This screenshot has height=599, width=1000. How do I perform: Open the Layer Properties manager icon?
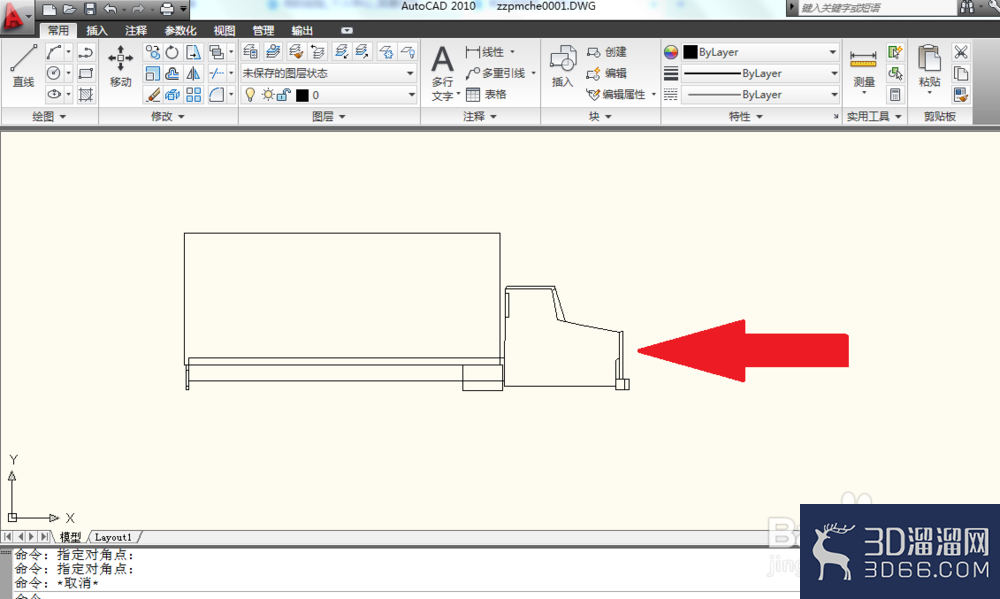point(251,51)
